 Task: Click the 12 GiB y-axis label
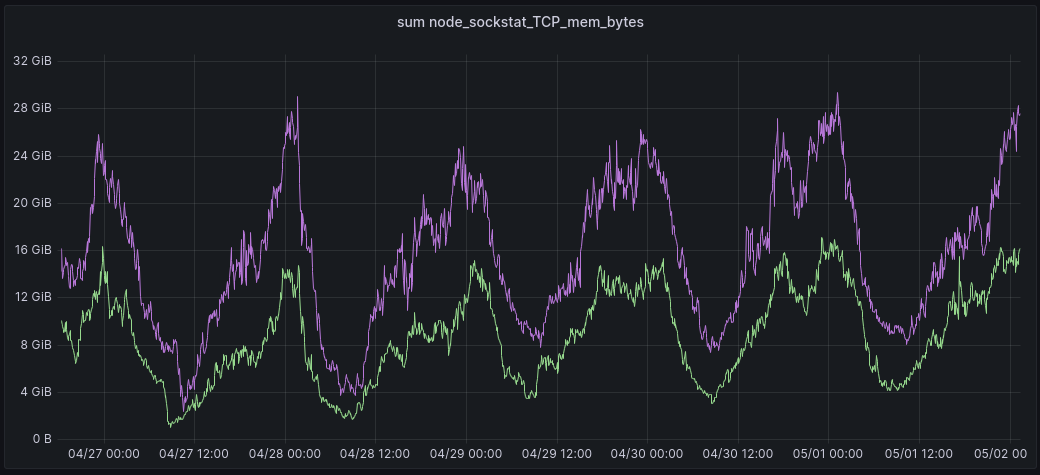tap(32, 297)
